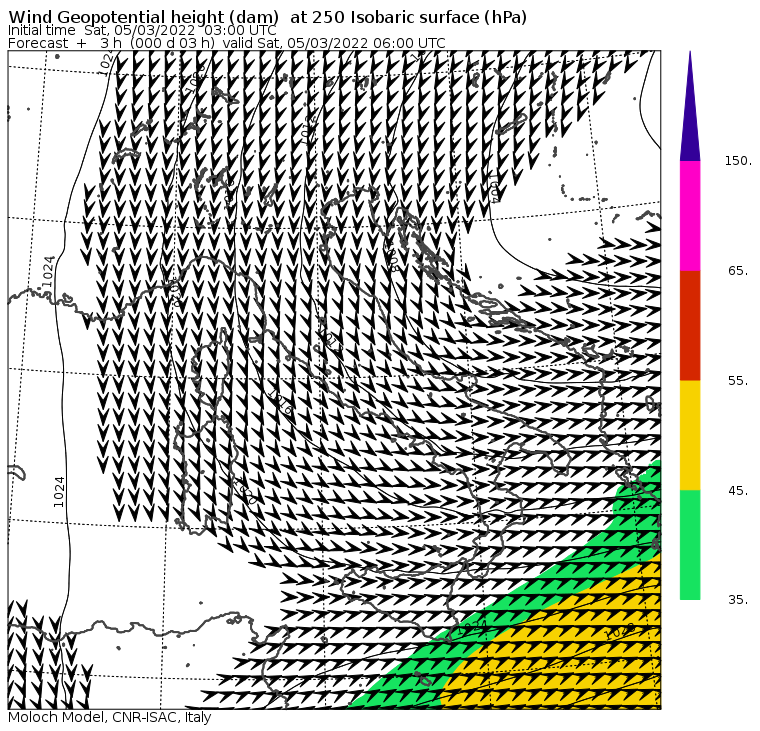Screen dimensions: 760x731
Task: Click the yellow 45-55 color band
Action: pos(690,435)
